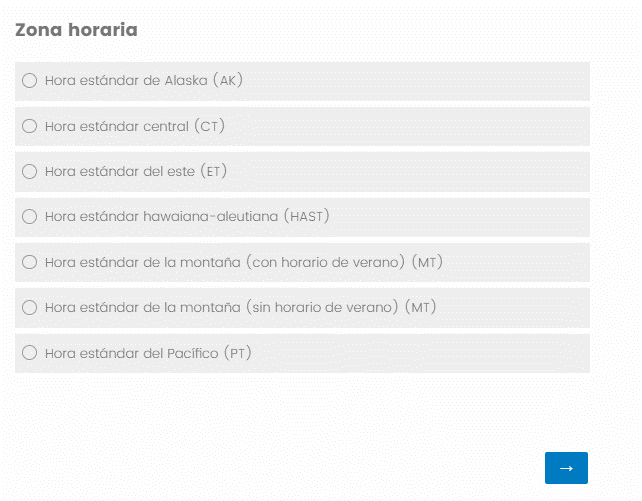642x501 pixels.
Task: Click the 'Zona horaria' heading
Action: tap(76, 30)
